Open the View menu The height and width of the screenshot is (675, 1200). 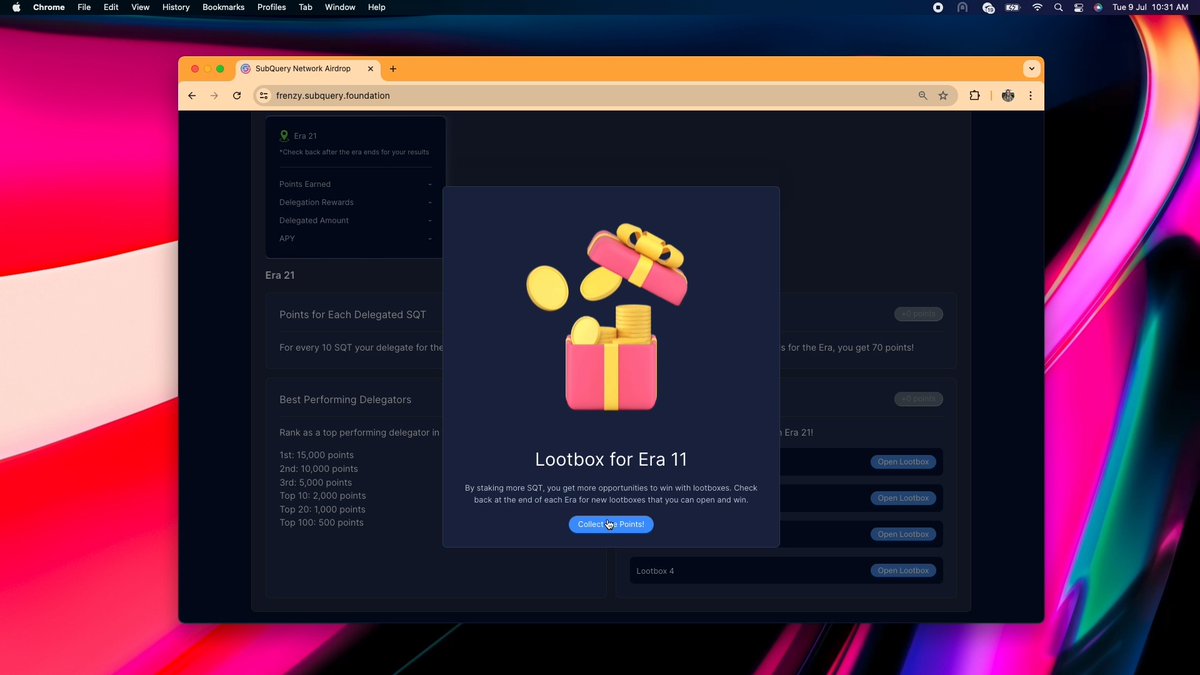point(140,7)
